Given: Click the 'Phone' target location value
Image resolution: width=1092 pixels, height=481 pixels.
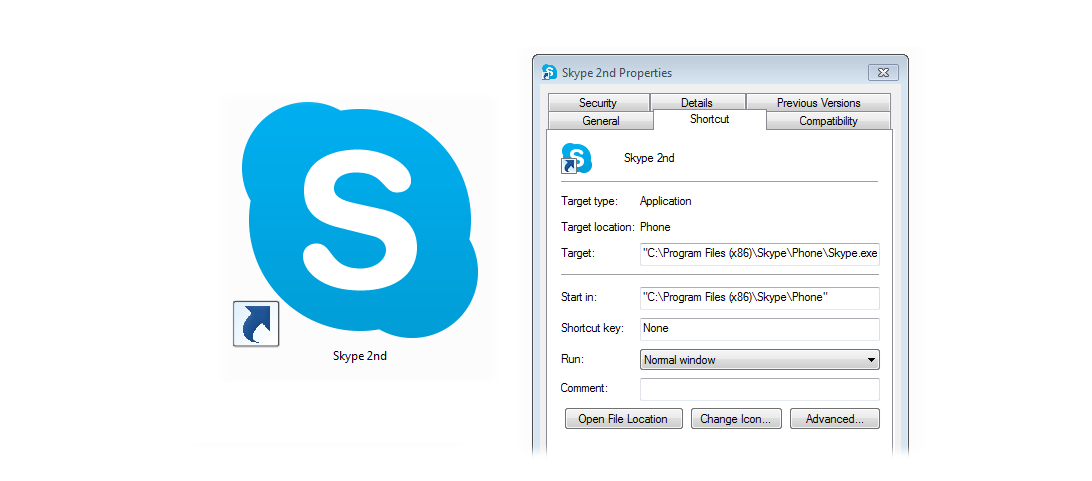Looking at the screenshot, I should [655, 227].
